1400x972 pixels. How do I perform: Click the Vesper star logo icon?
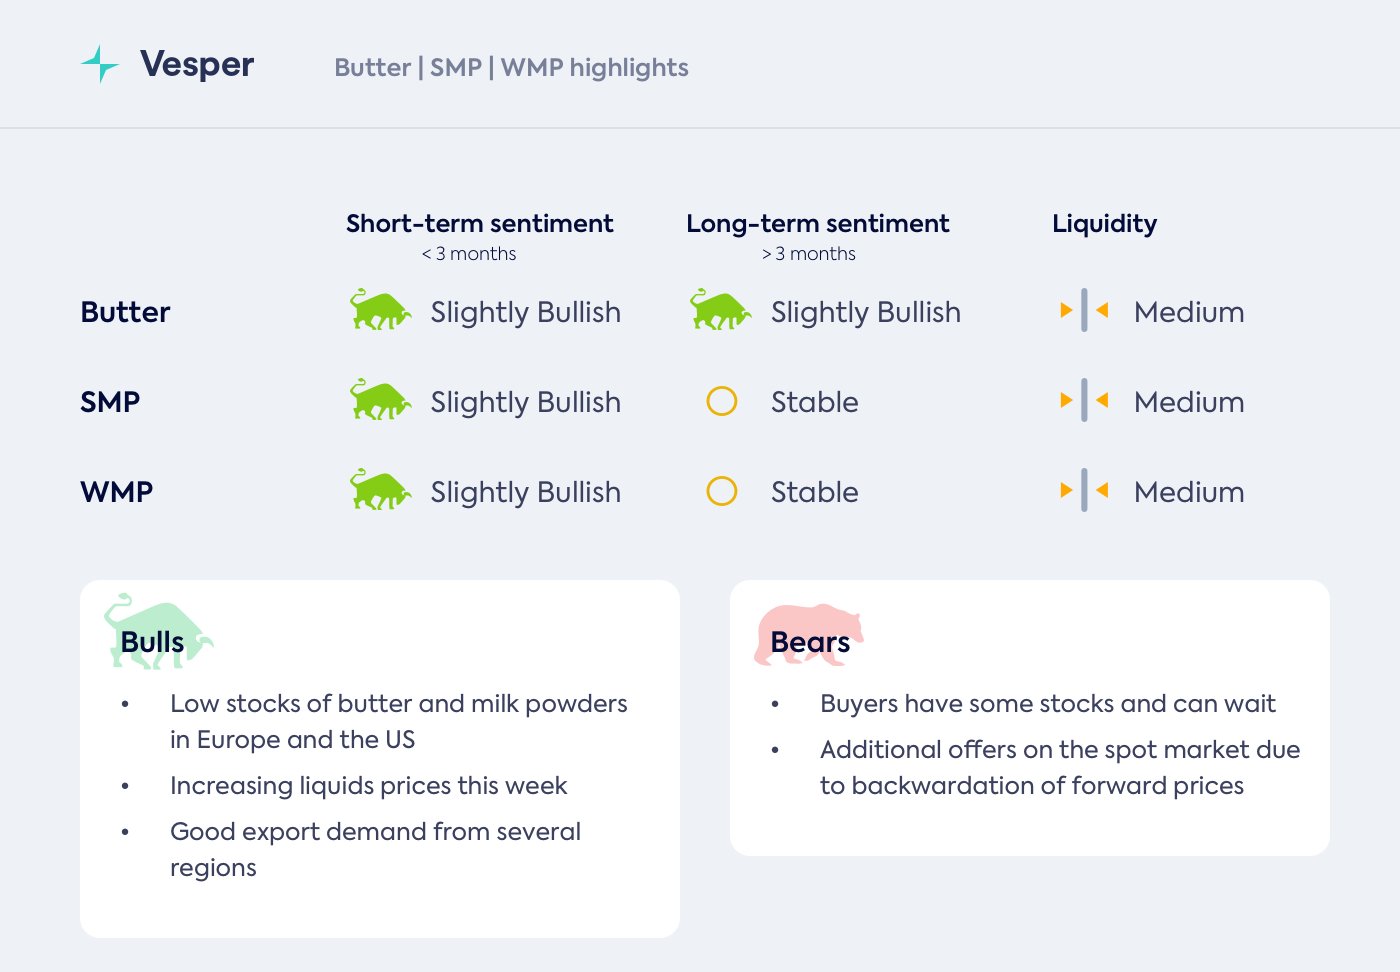pyautogui.click(x=99, y=64)
